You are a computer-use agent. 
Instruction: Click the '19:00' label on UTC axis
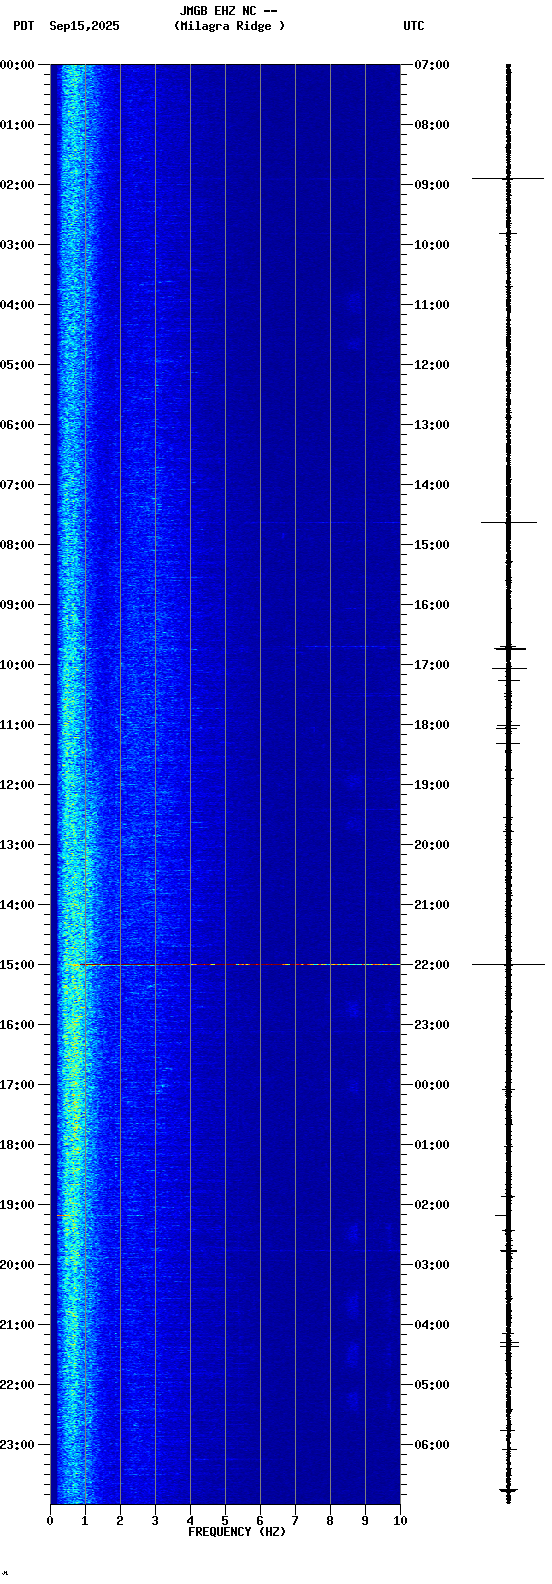(432, 785)
